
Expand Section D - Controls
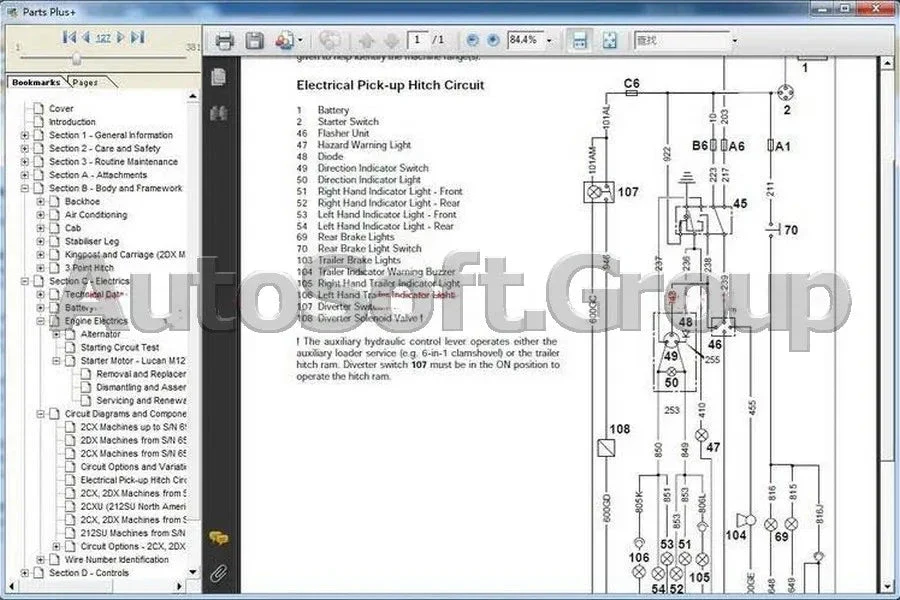pyautogui.click(x=25, y=572)
